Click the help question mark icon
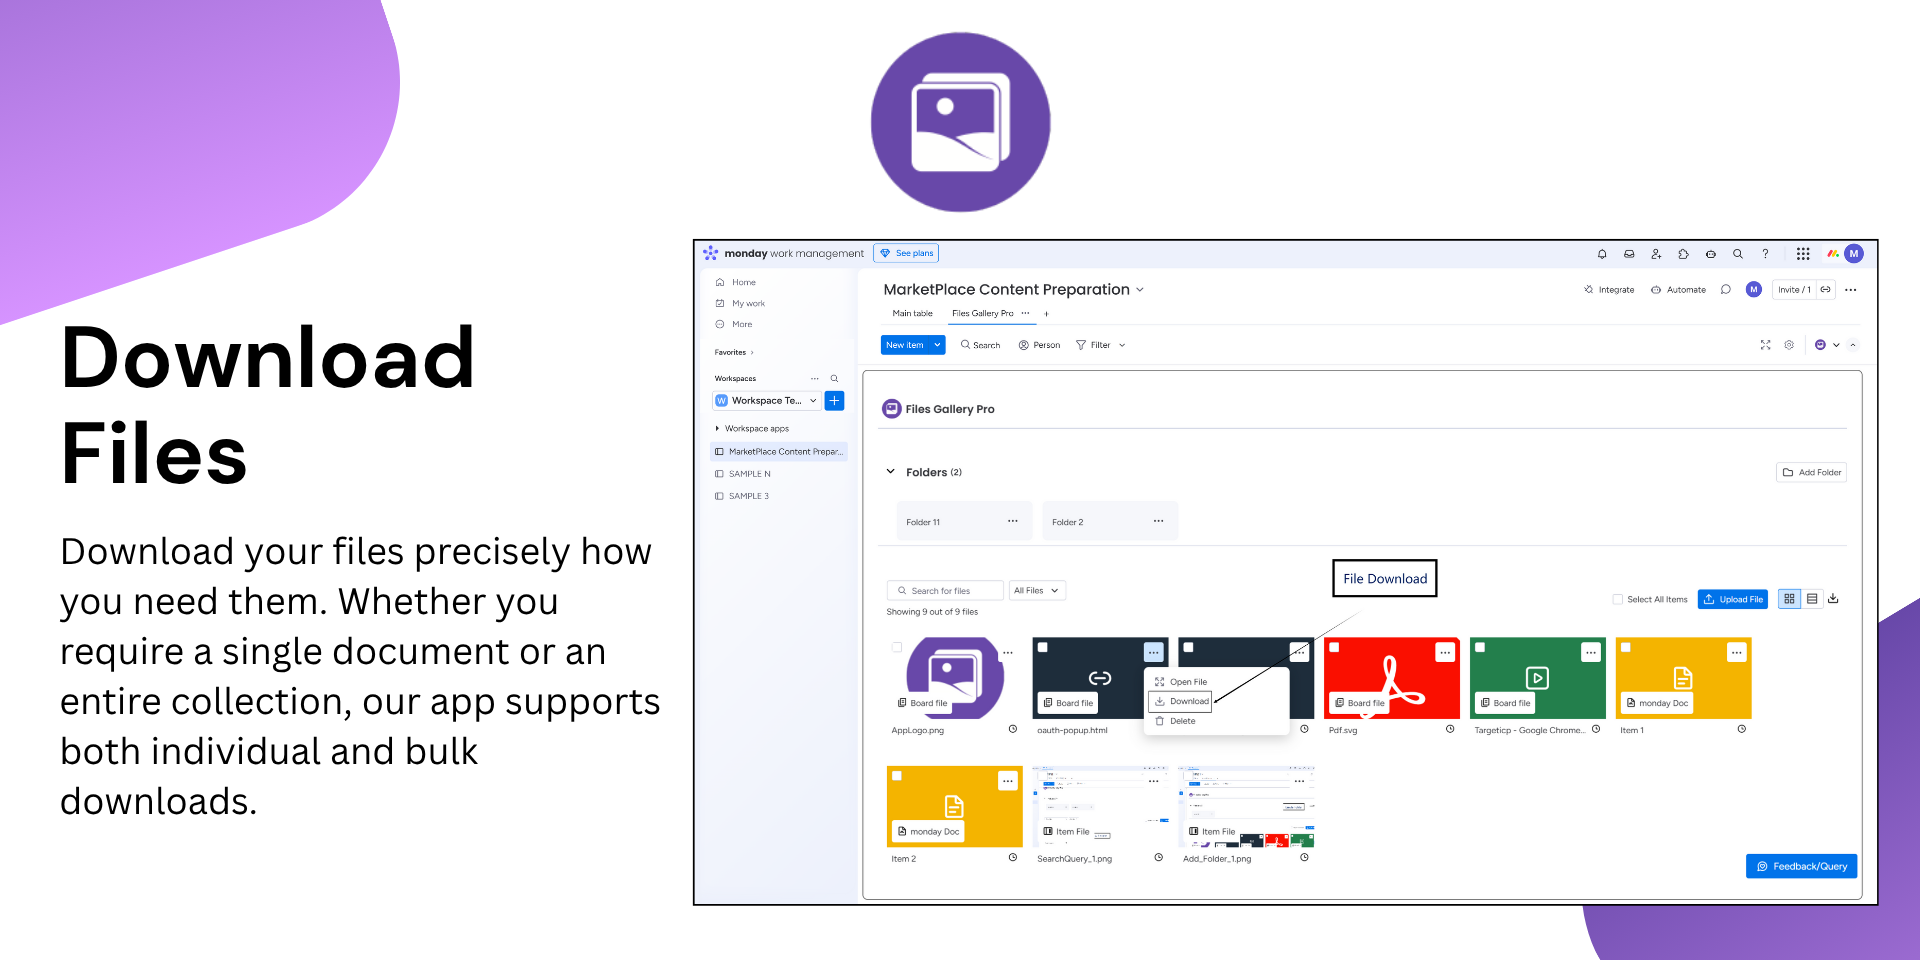The height and width of the screenshot is (960, 1920). pyautogui.click(x=1765, y=254)
